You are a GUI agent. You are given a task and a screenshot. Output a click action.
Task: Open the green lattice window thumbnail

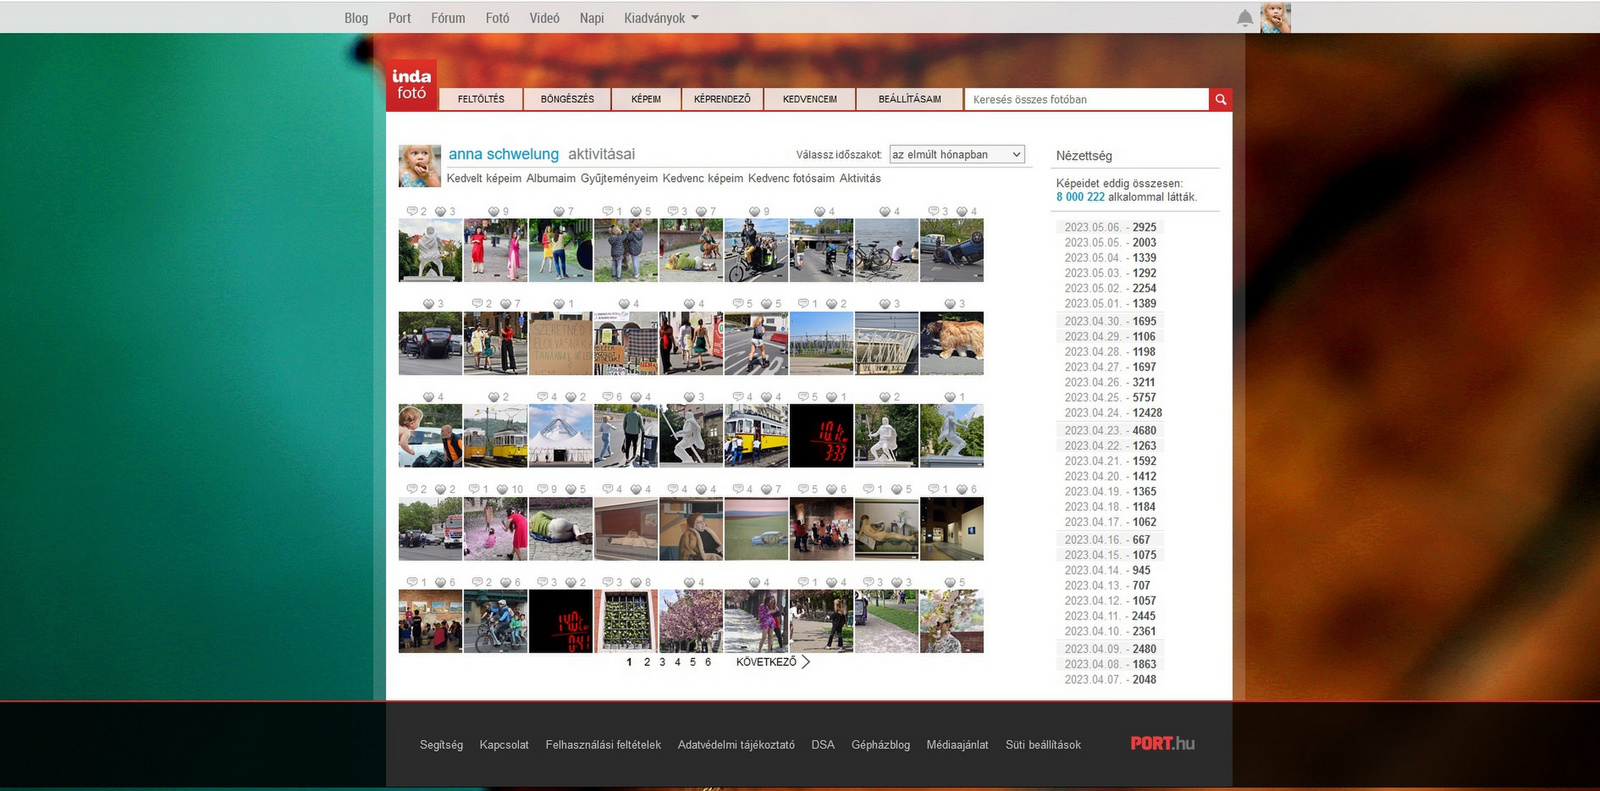(626, 621)
